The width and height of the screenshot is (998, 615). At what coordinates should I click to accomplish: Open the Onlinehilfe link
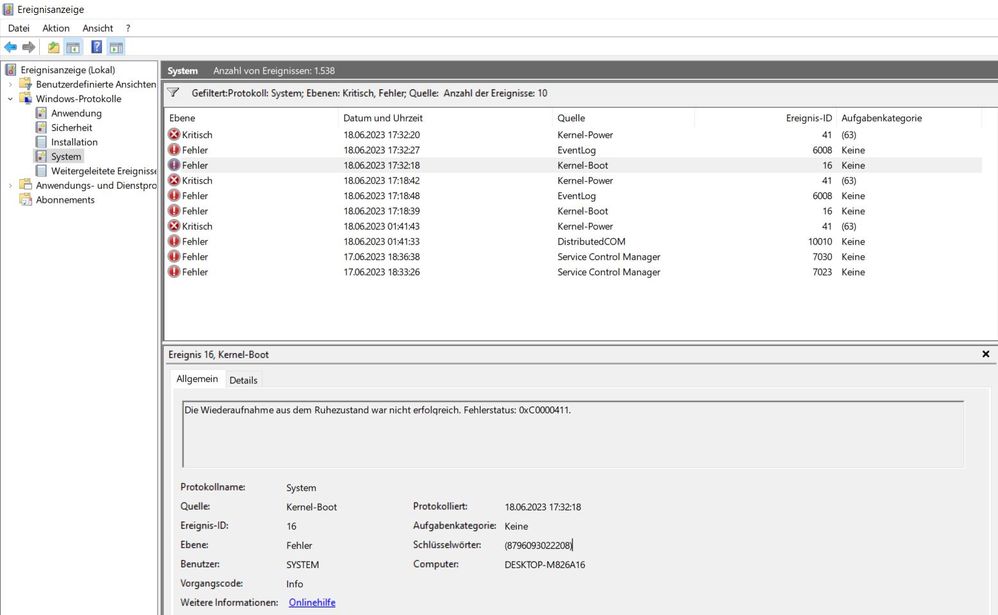click(x=312, y=602)
